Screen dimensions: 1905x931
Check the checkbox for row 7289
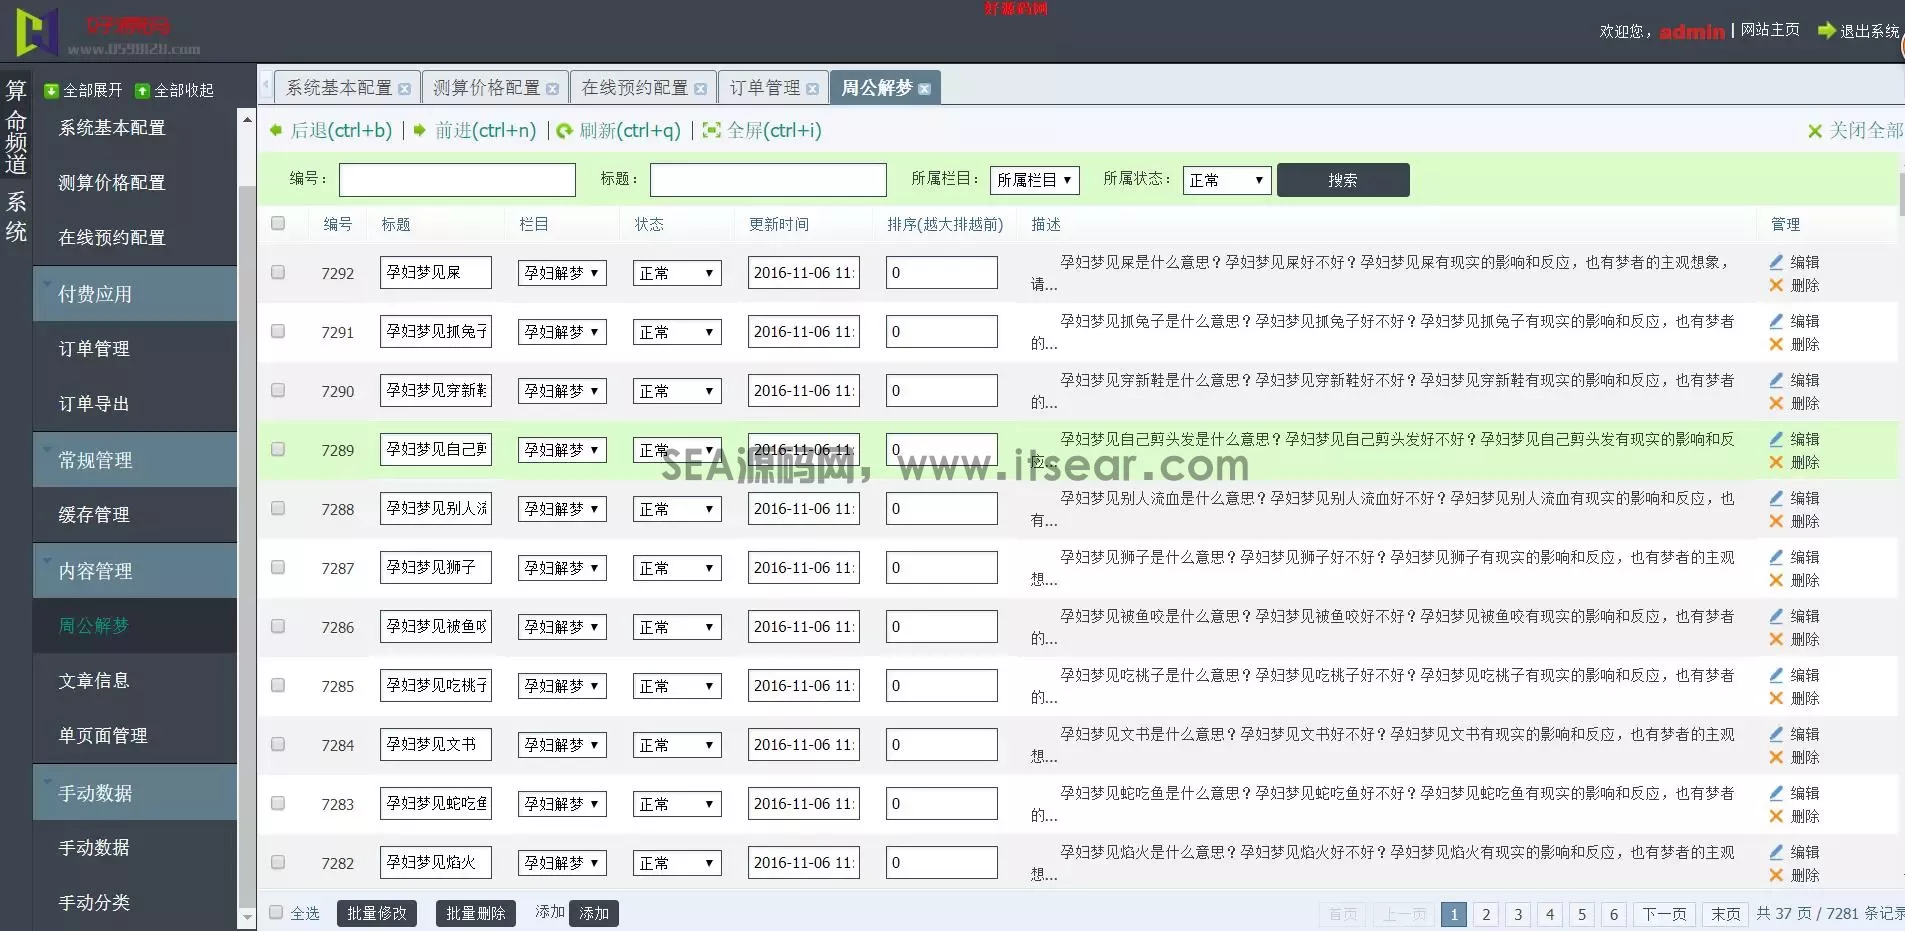[278, 449]
